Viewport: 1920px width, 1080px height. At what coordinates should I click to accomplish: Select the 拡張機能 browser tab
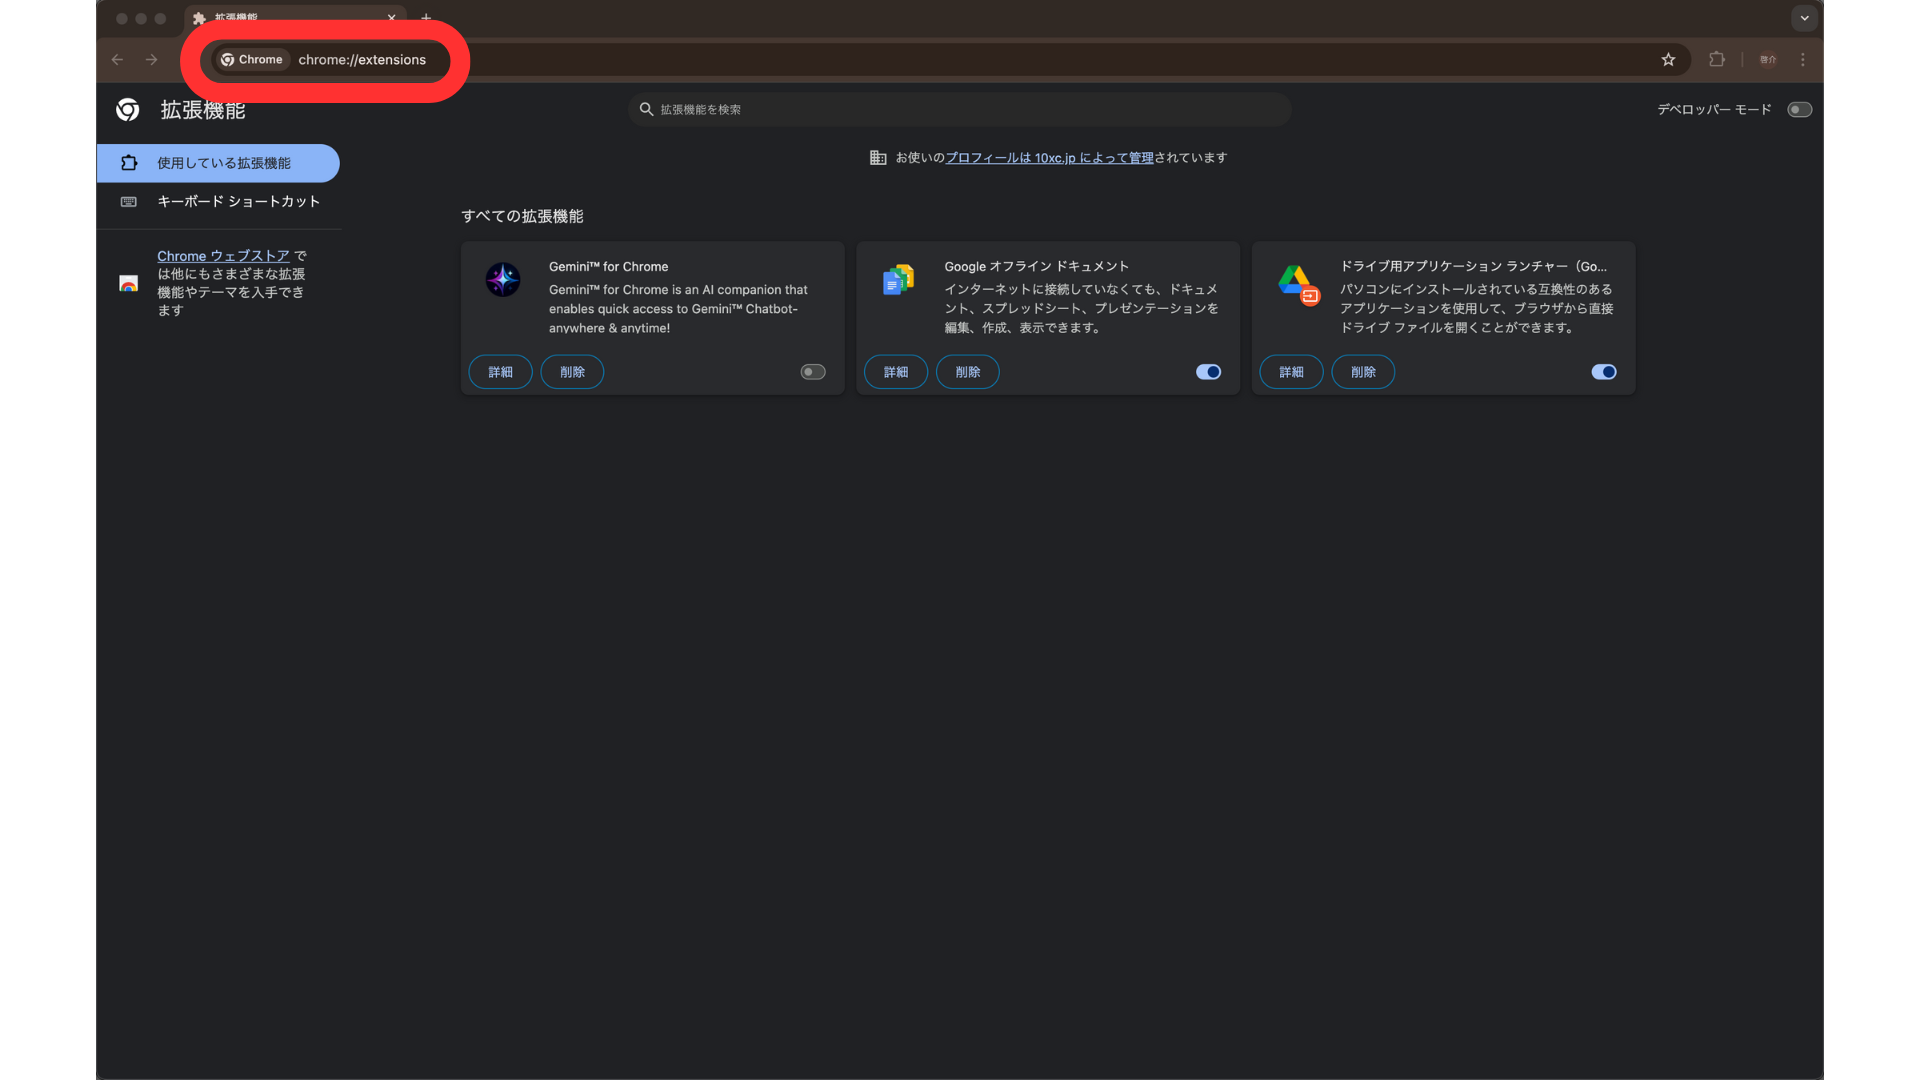pos(295,18)
